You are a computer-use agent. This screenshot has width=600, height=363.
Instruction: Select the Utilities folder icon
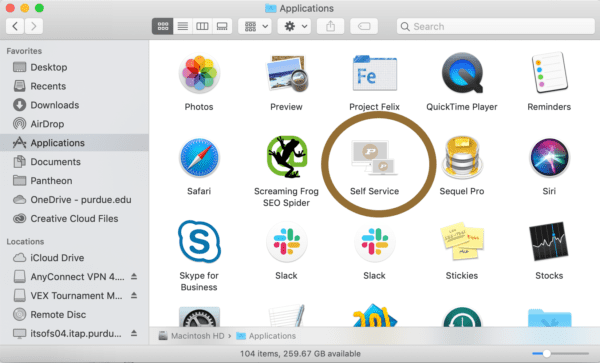(549, 317)
